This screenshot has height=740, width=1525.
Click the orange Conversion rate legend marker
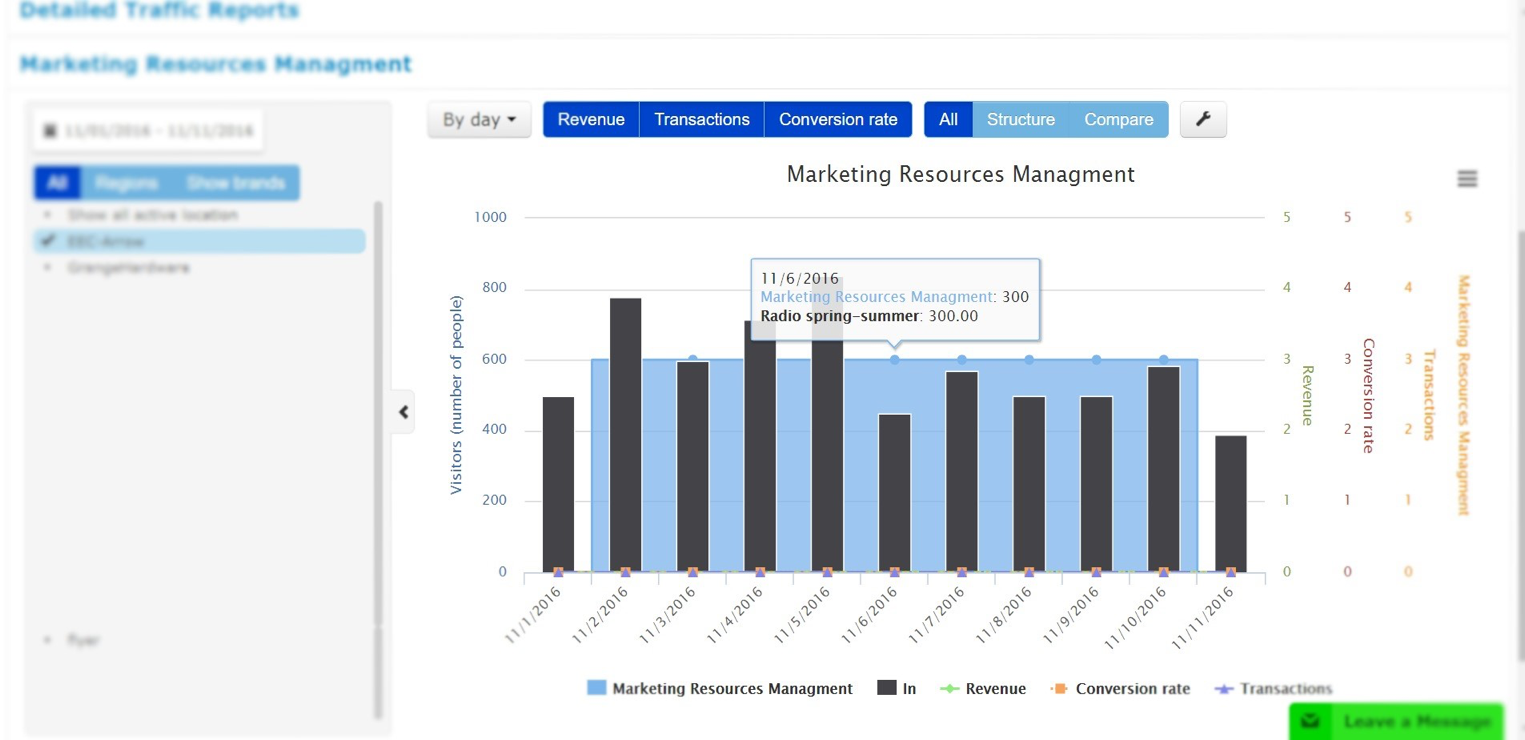[x=1059, y=688]
